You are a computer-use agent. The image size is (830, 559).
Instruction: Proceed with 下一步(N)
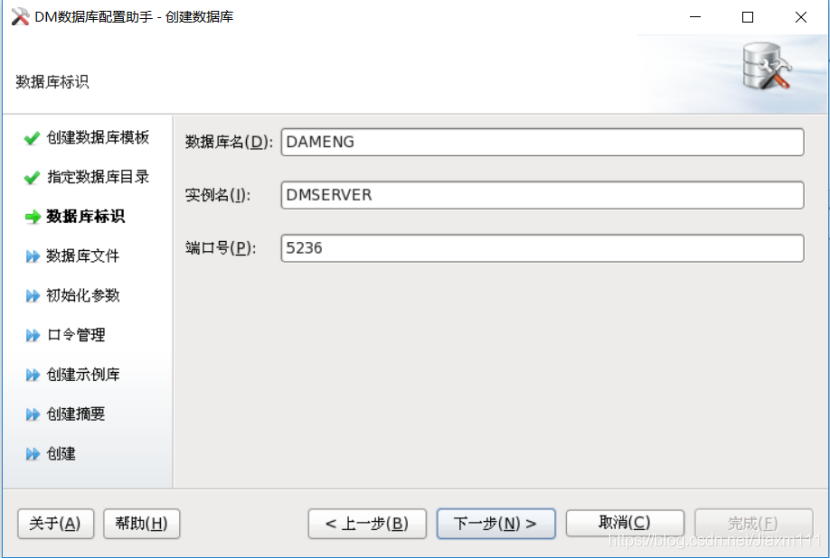(x=495, y=524)
